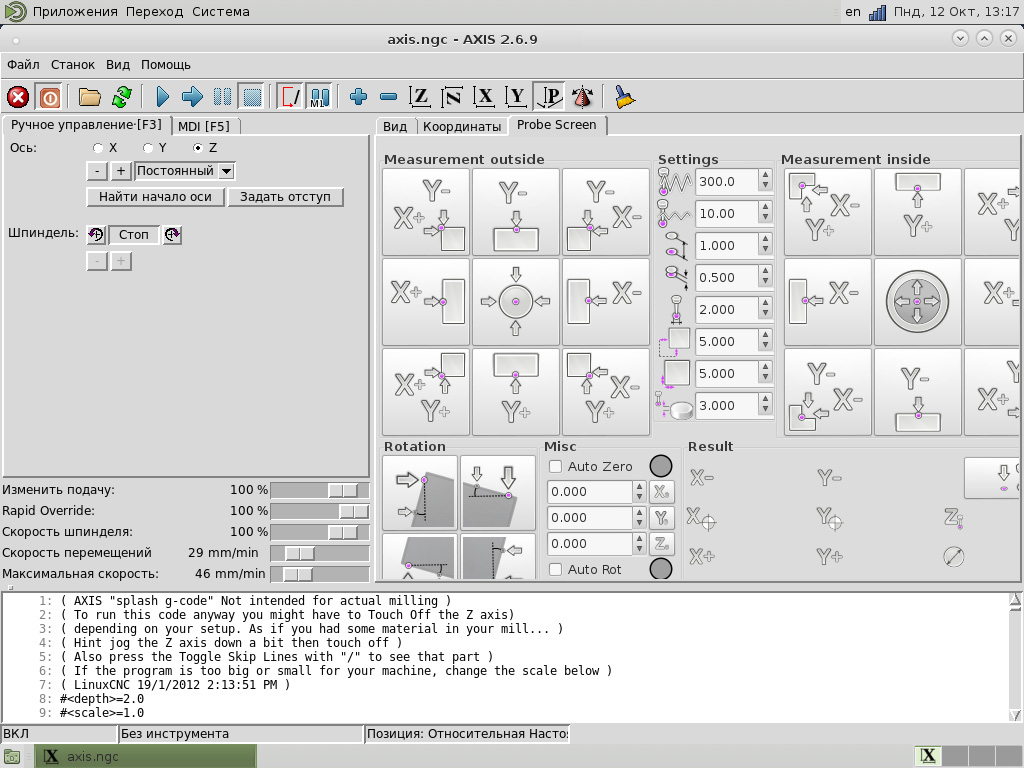
Task: Select the X axis radio button
Action: 98,148
